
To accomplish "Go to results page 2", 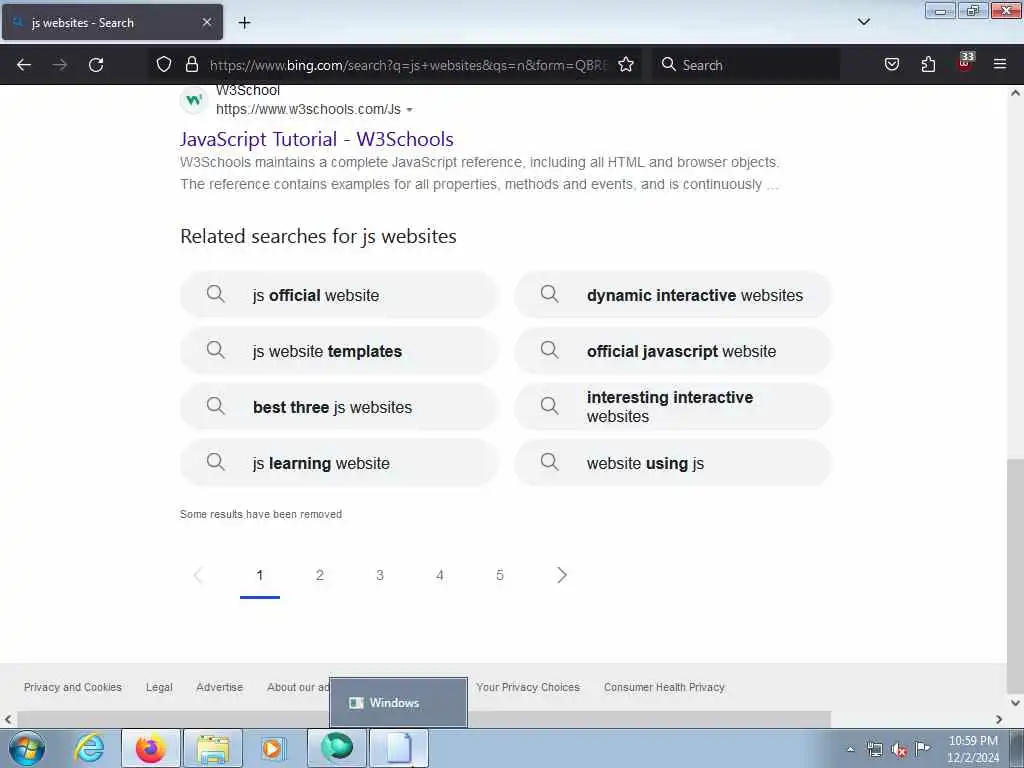I will 320,575.
